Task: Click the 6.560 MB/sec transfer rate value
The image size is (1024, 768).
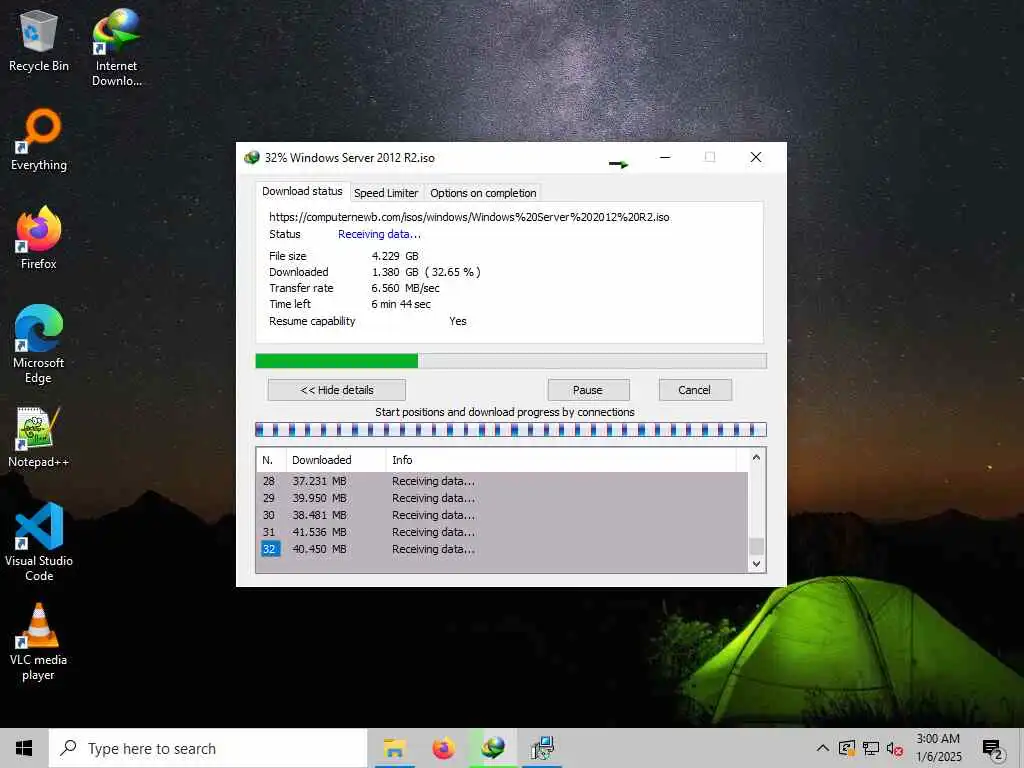Action: [x=406, y=288]
